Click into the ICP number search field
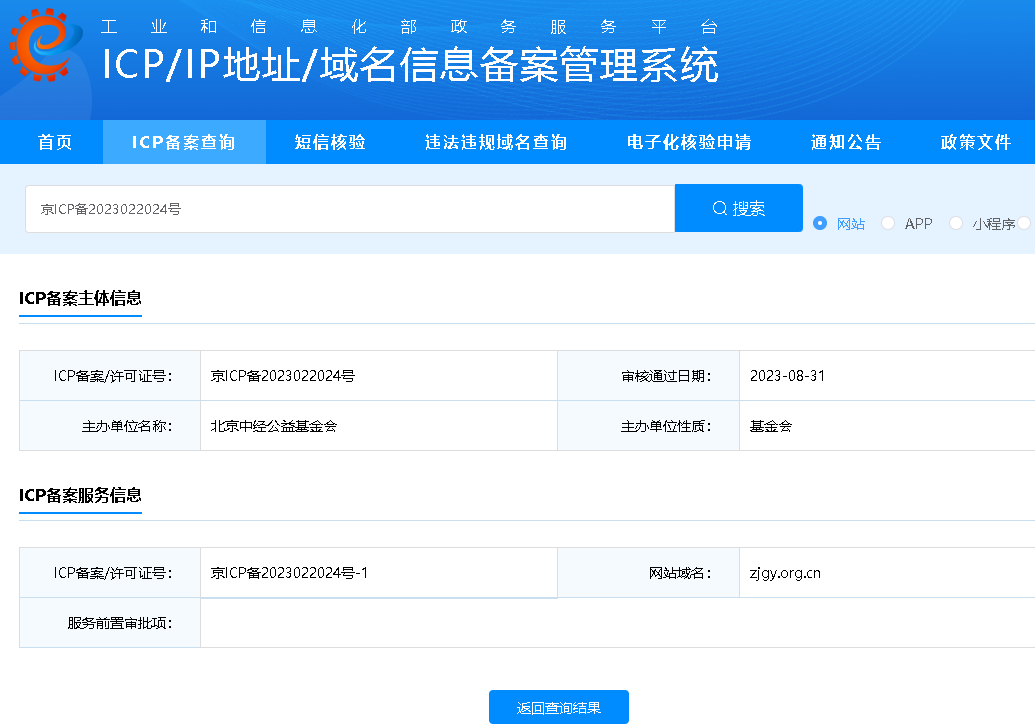This screenshot has width=1035, height=727. coord(350,209)
